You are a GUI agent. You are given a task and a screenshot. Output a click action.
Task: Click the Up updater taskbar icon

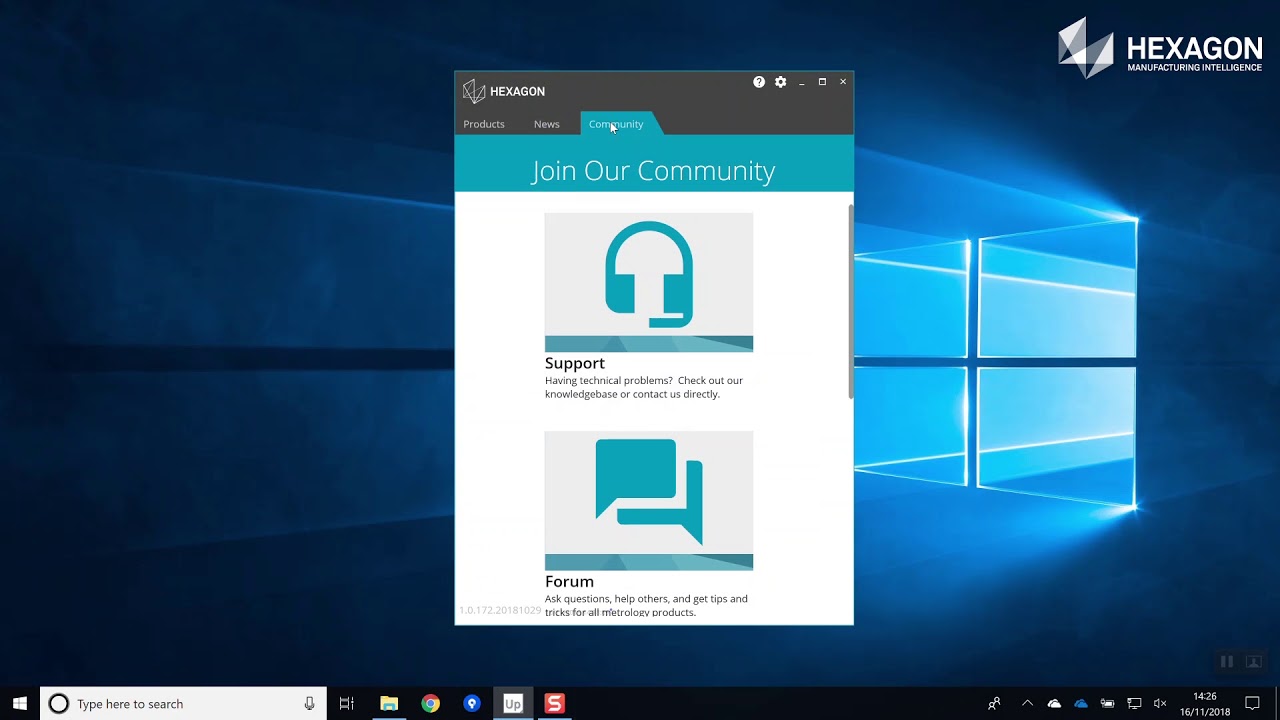513,704
